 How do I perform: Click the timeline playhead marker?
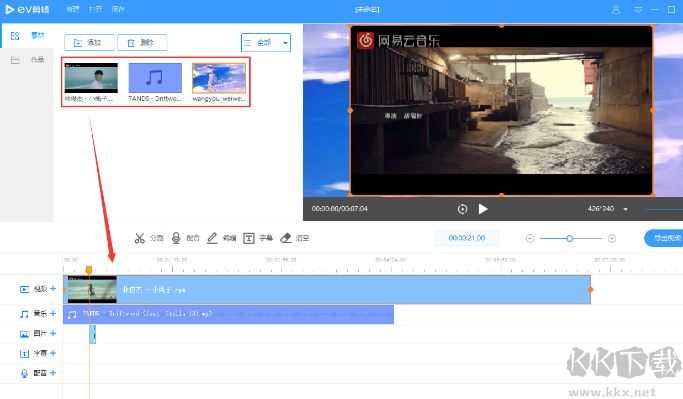point(89,270)
